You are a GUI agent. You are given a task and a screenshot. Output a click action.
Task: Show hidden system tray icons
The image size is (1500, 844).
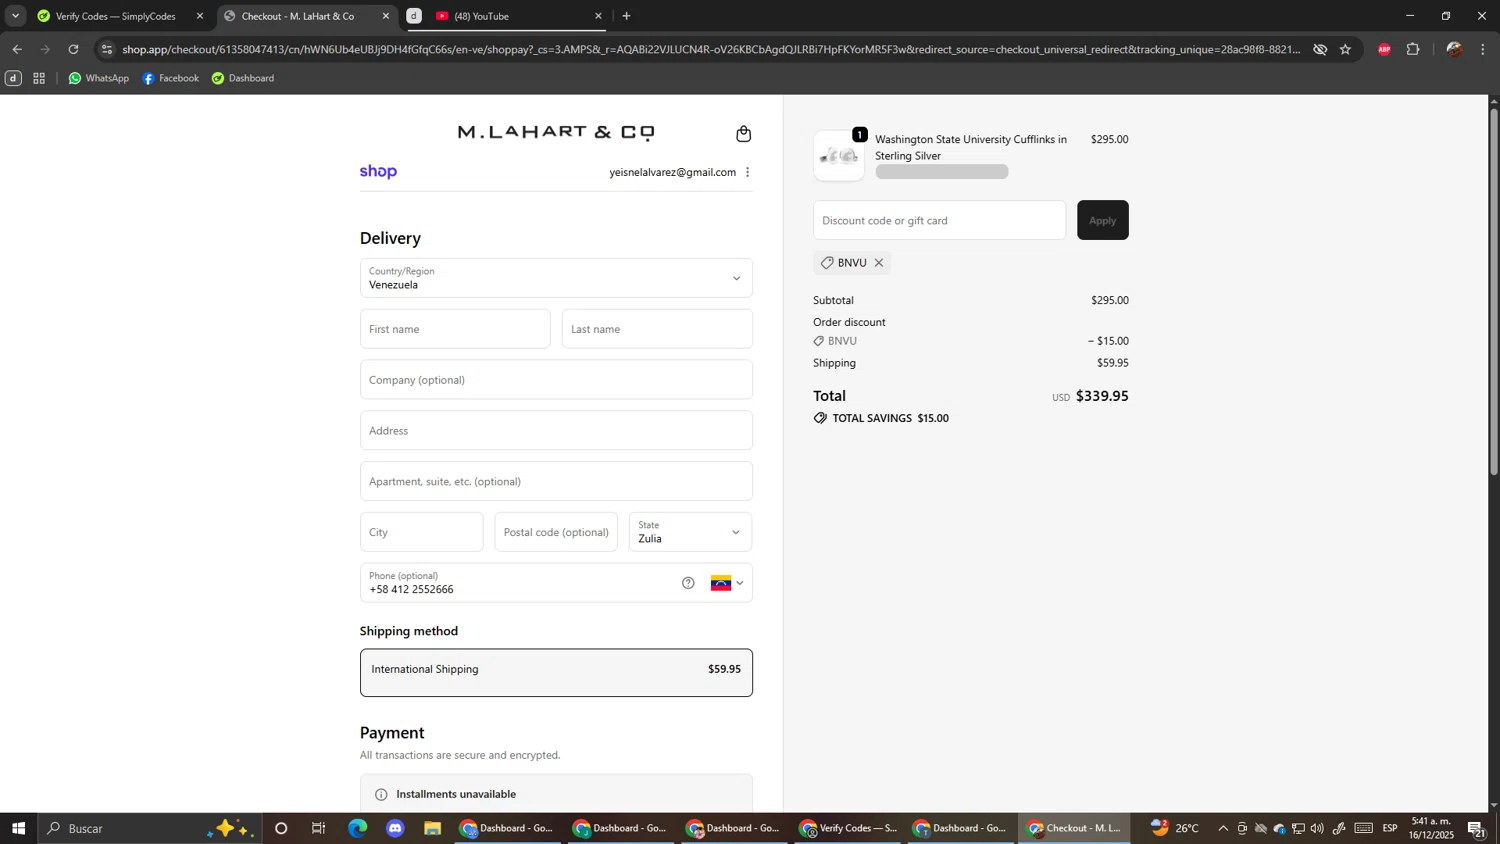(x=1223, y=828)
